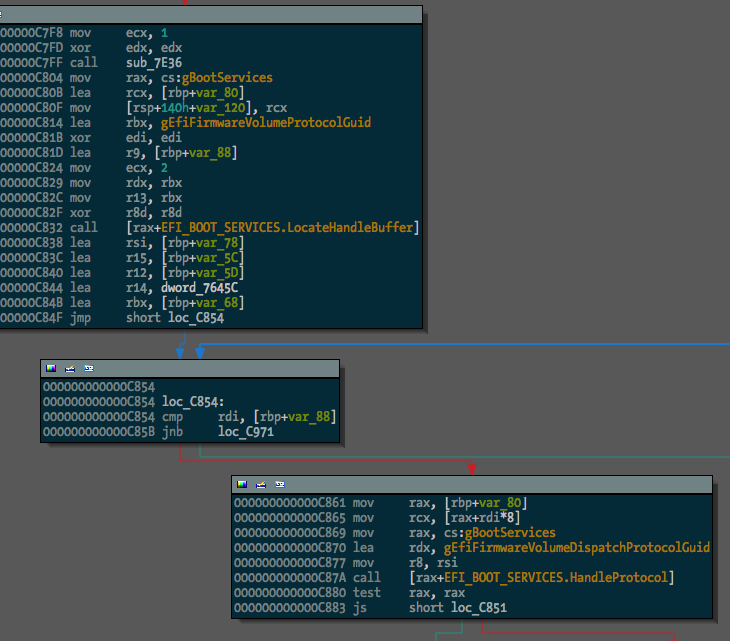The height and width of the screenshot is (641, 730).
Task: Click the node color icon on loc_C854 block
Action: click(x=51, y=369)
